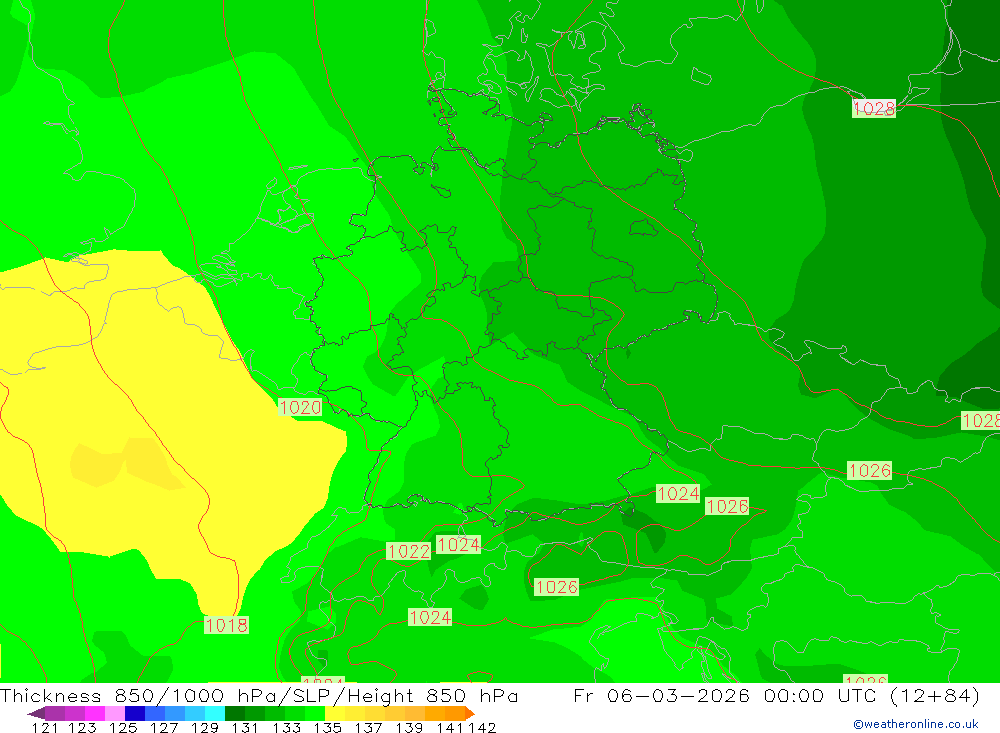The height and width of the screenshot is (733, 1000).
Task: Click the legend value 131
Action: [245, 727]
